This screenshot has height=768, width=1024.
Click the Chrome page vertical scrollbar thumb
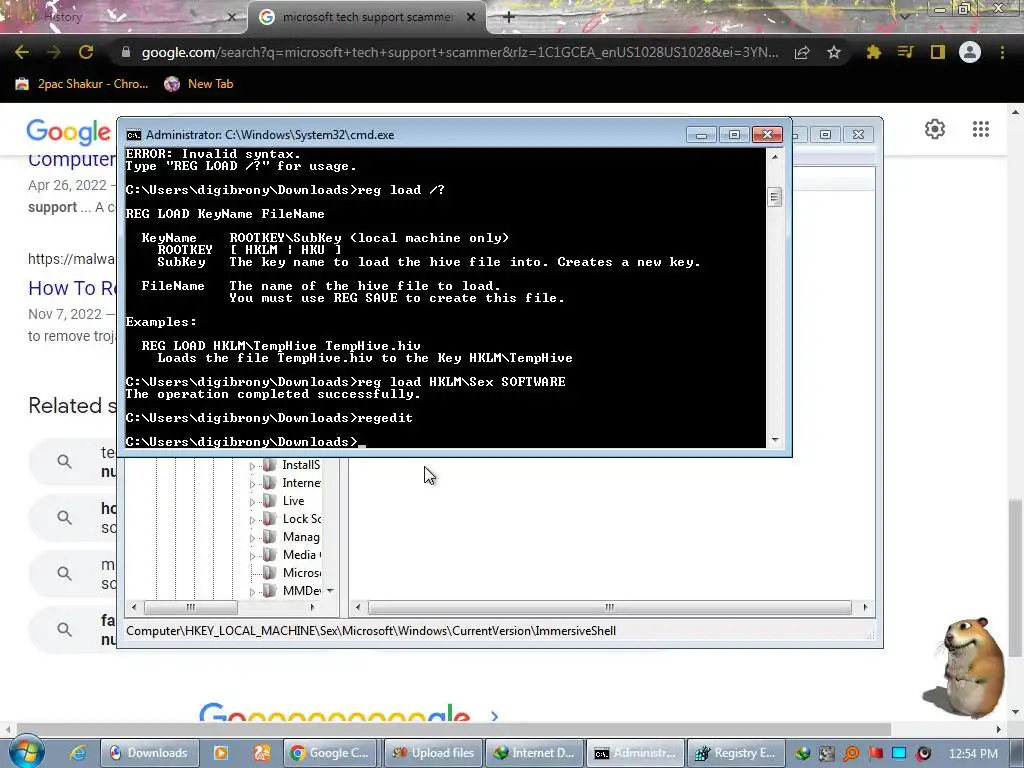(x=1014, y=578)
